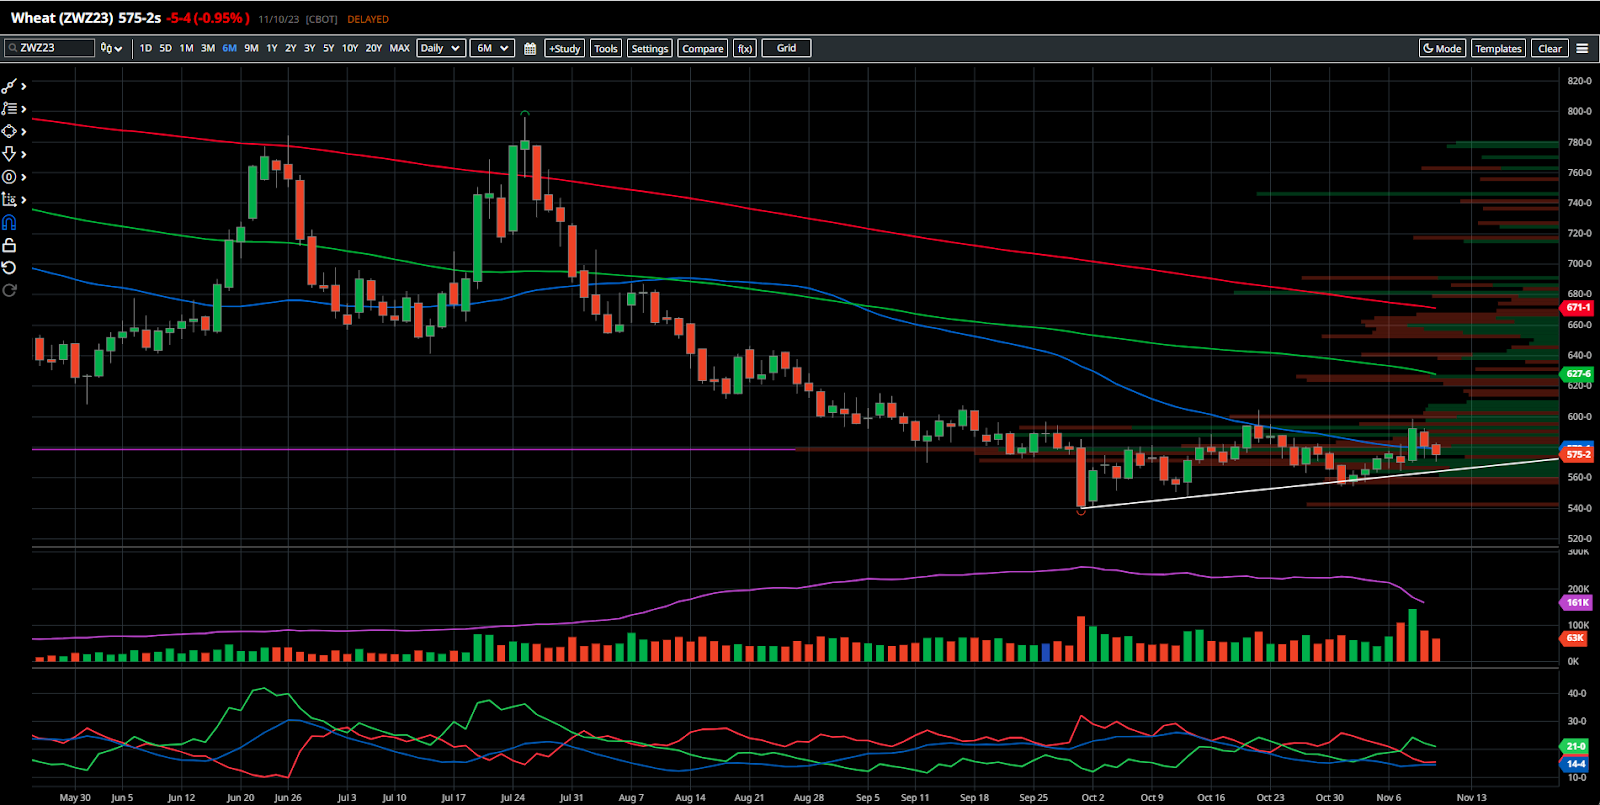Open the hamburger menu
Viewport: 1600px width, 805px height.
[1582, 48]
